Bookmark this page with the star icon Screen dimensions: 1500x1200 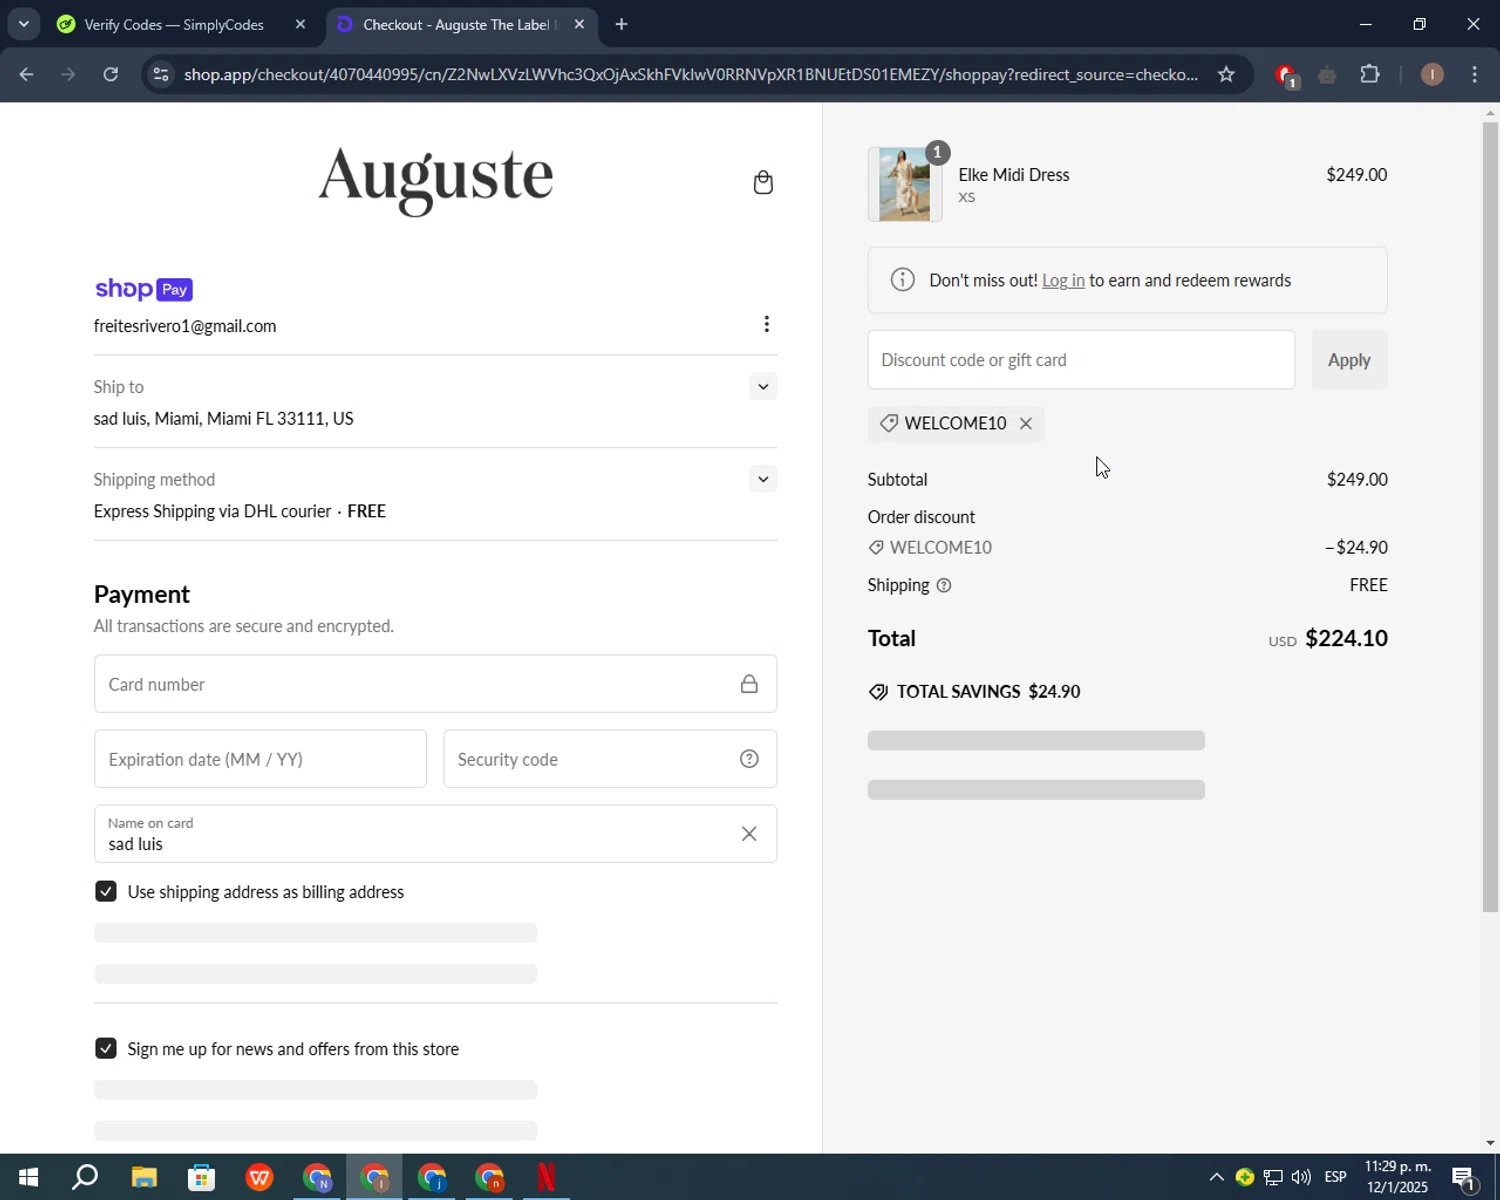click(1226, 74)
